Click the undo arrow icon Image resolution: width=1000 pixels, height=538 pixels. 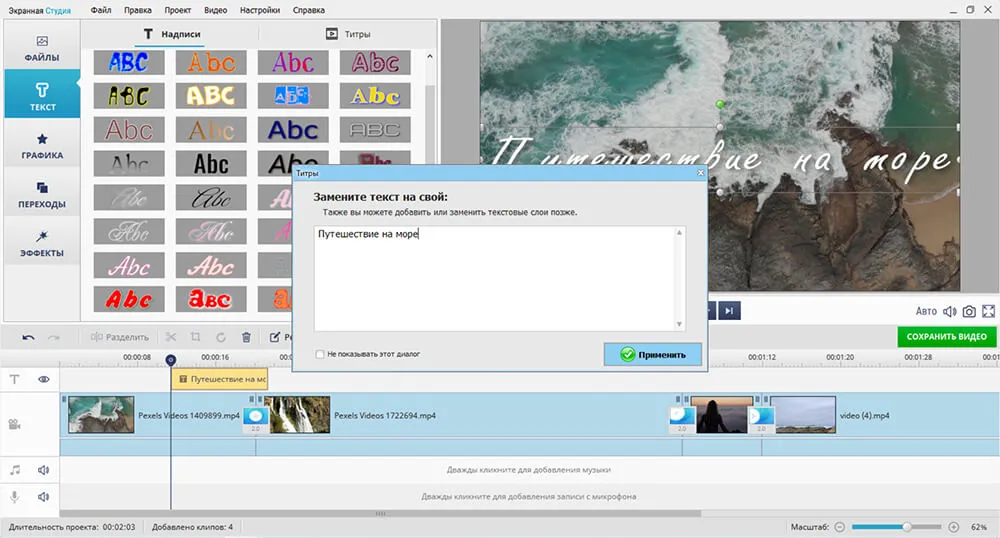28,337
